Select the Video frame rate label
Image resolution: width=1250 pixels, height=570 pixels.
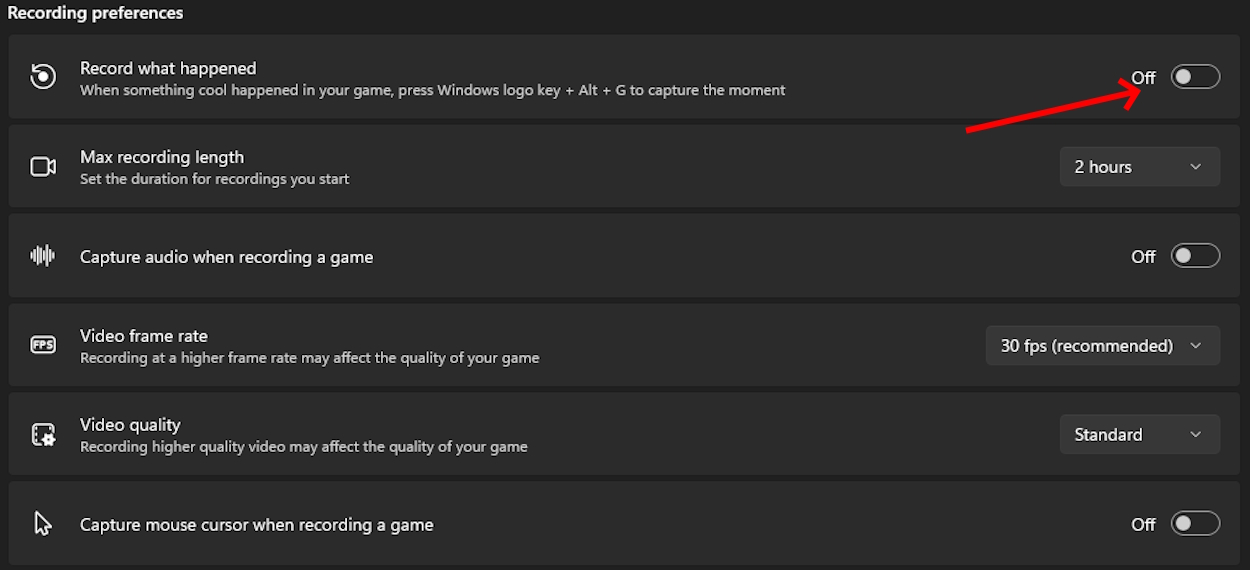(144, 336)
